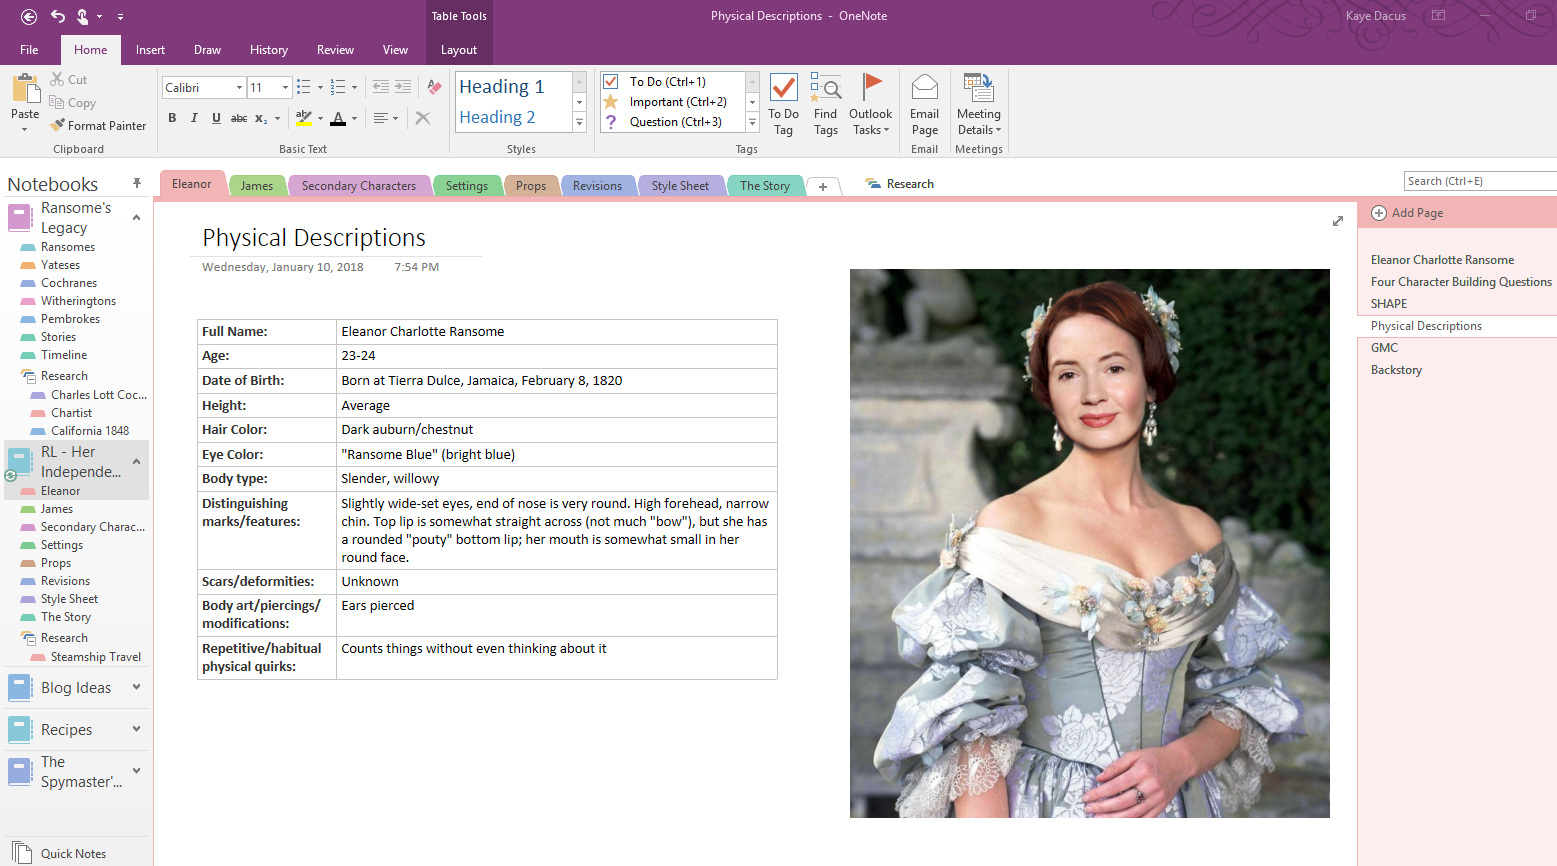Click the Format Painter brush
1557x866 pixels.
click(58, 126)
